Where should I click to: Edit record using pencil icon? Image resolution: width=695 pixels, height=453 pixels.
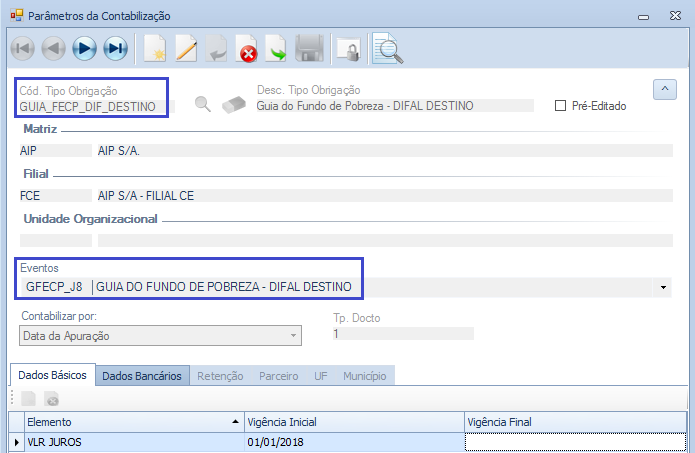pyautogui.click(x=186, y=48)
